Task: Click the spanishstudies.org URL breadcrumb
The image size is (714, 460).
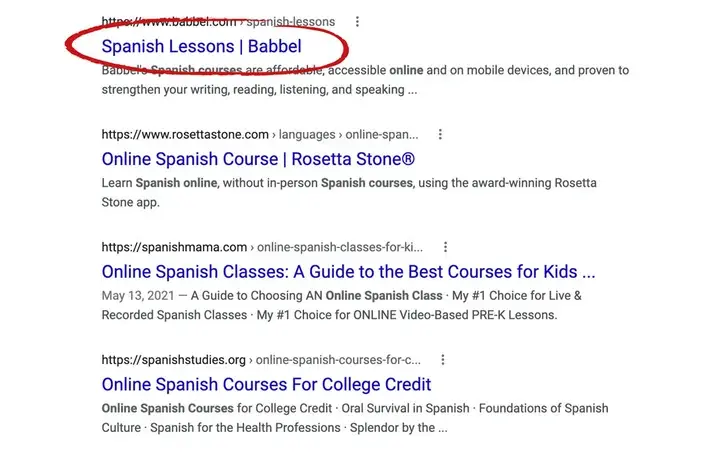Action: coord(173,360)
